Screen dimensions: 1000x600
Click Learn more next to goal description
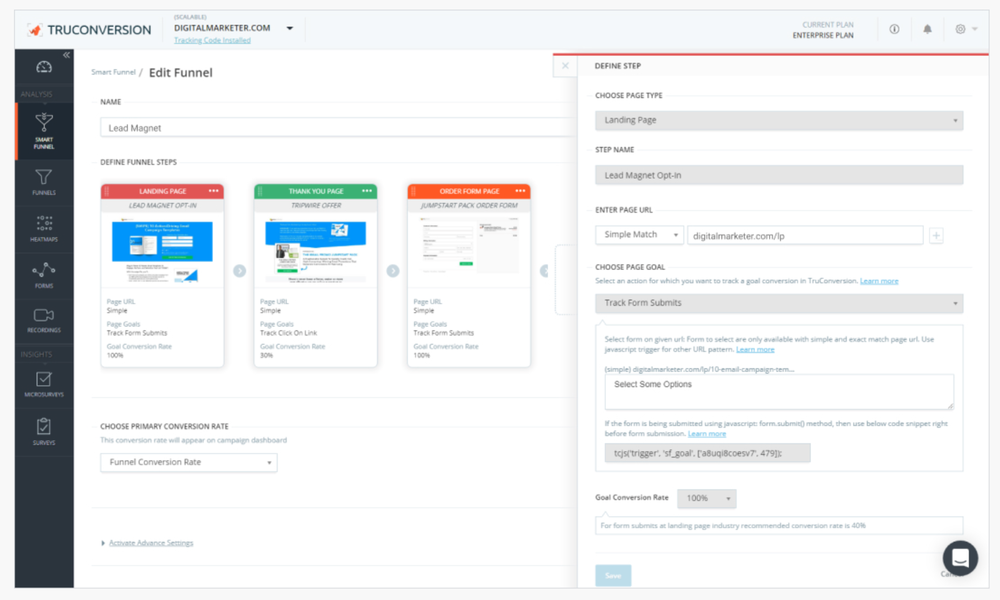tap(879, 281)
